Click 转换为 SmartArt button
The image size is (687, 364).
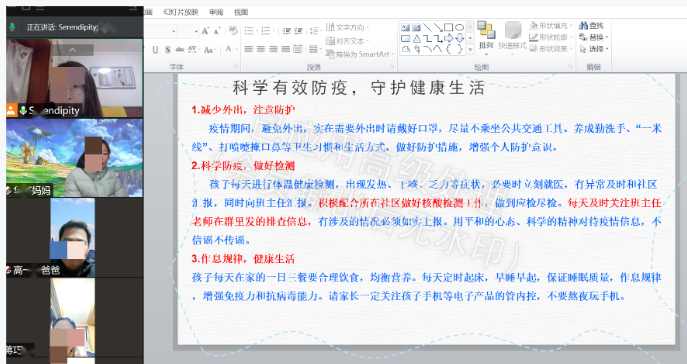(360, 54)
